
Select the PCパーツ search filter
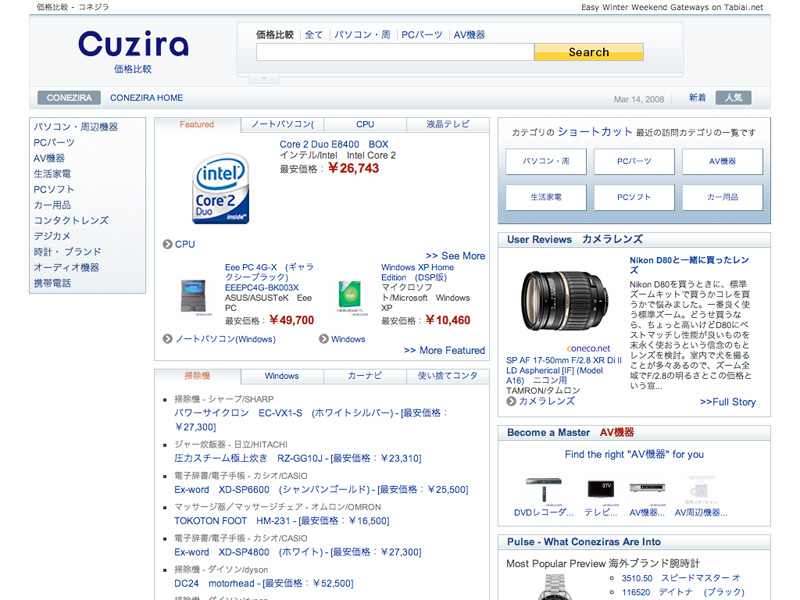click(x=422, y=35)
